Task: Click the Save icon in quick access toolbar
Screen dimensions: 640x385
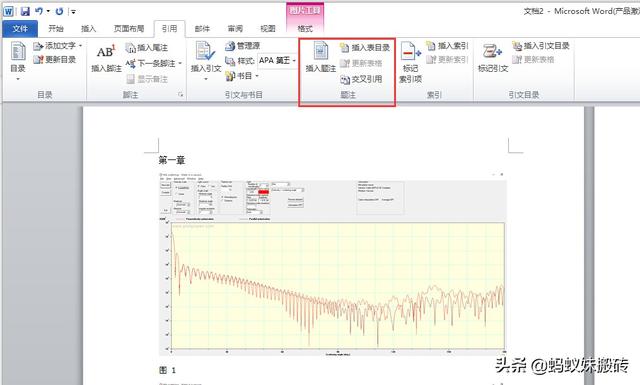Action: click(25, 11)
